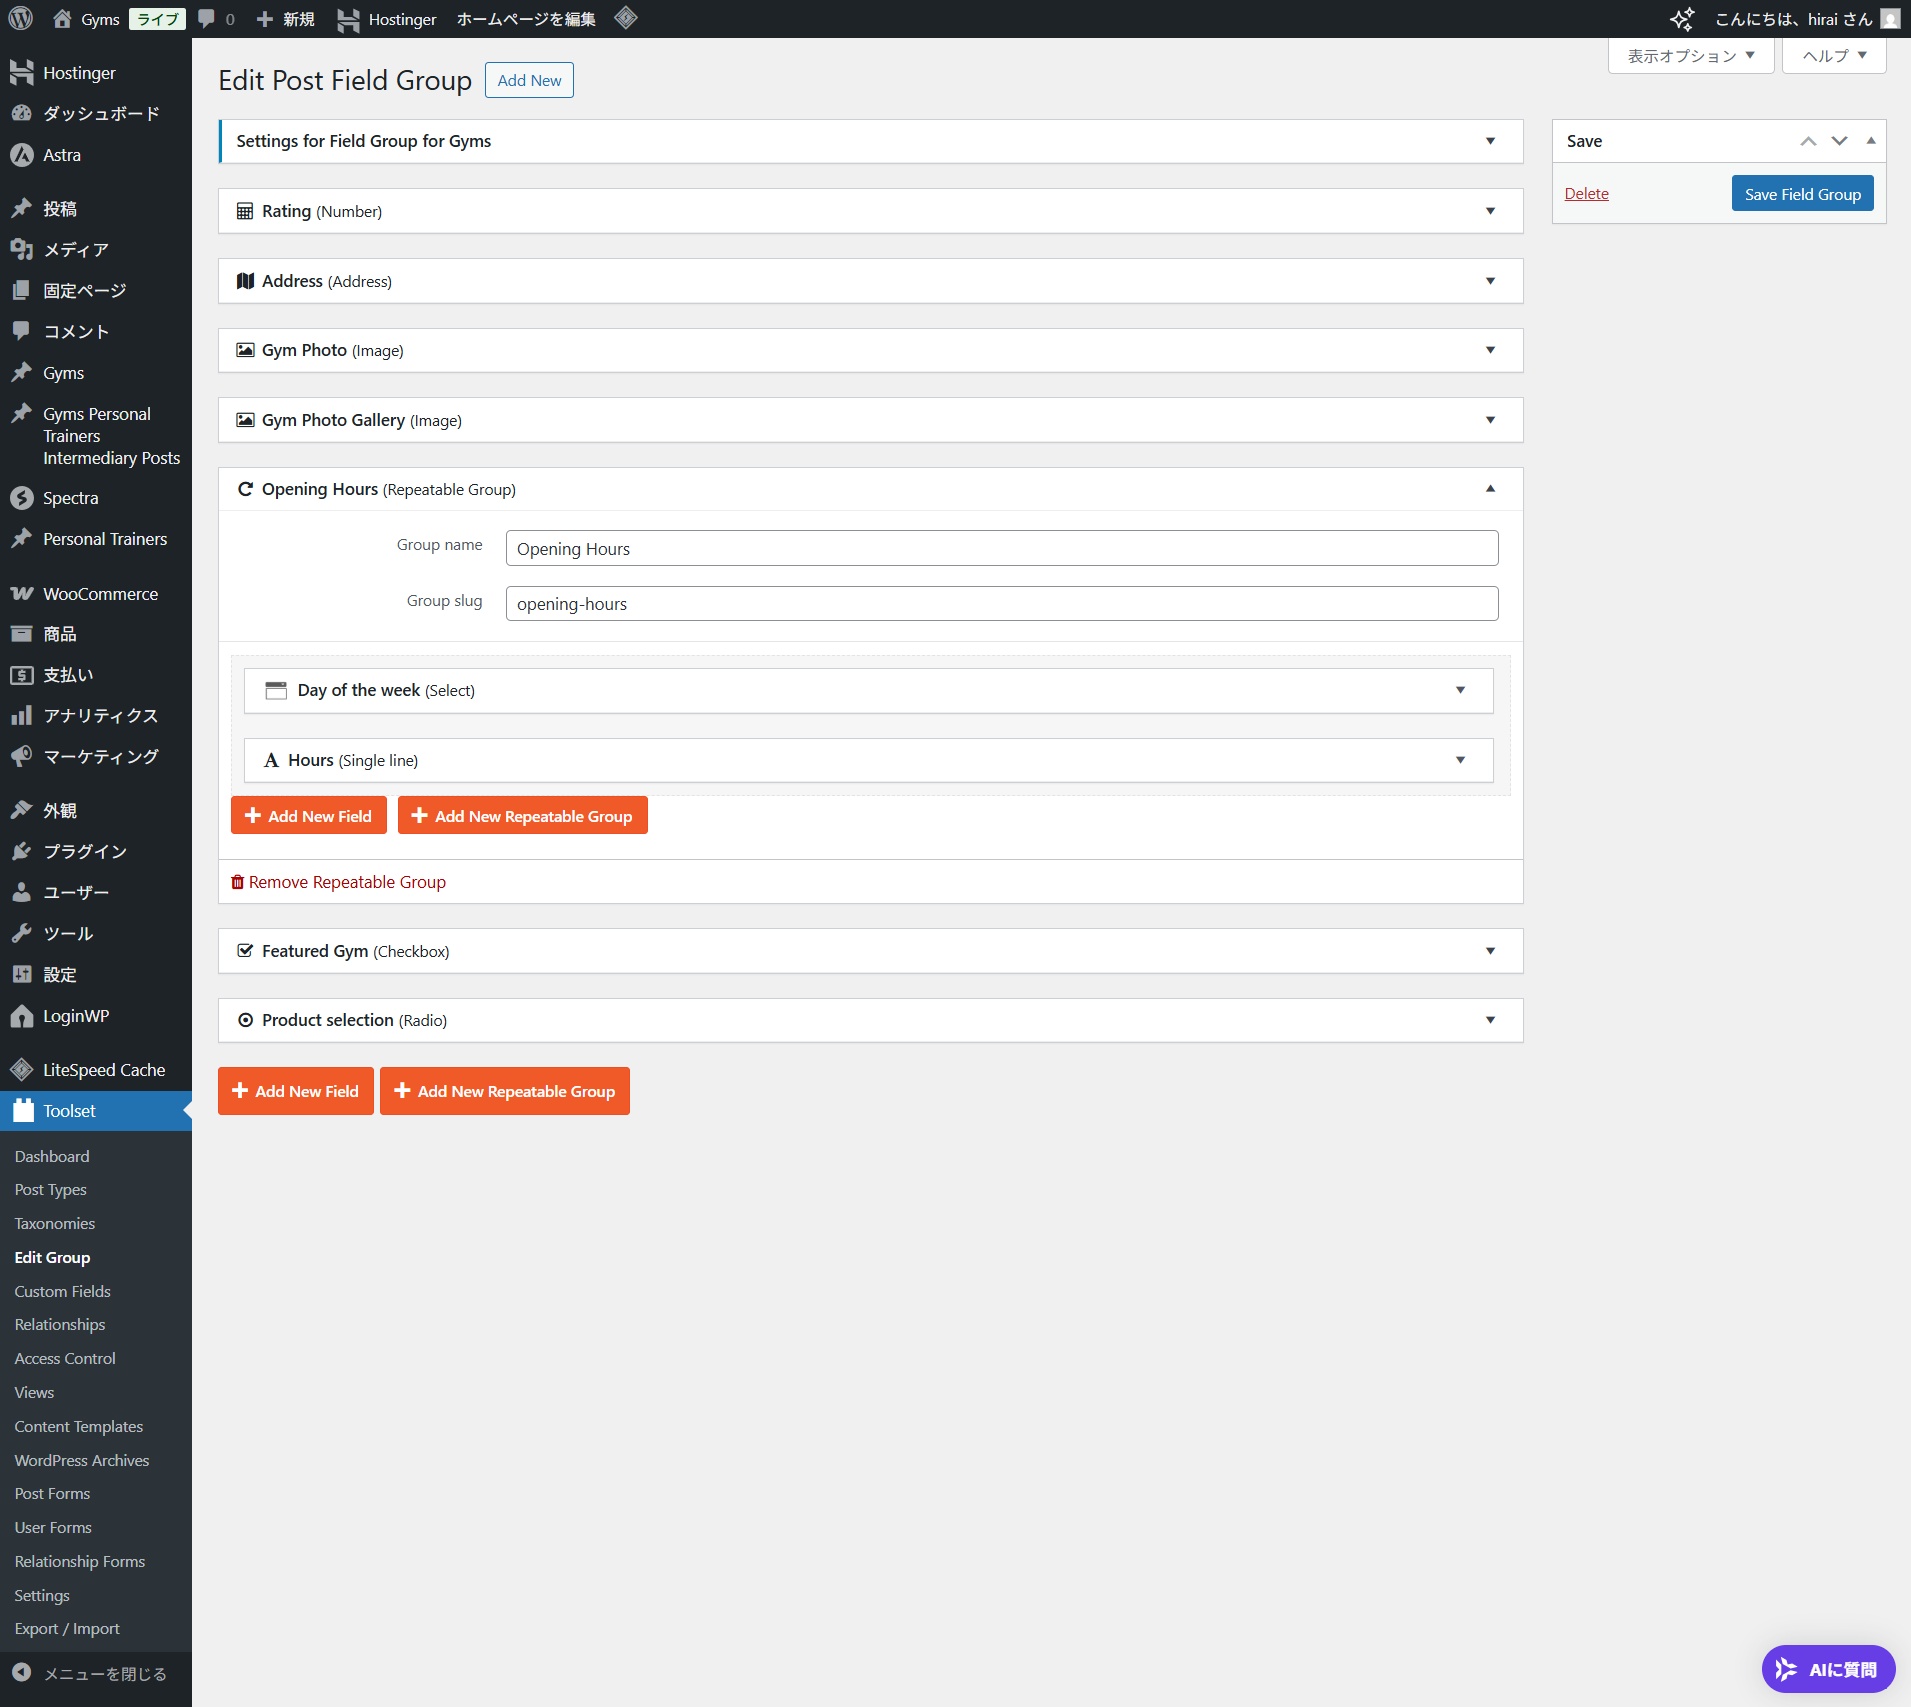Expand the Product selection (Radio) field

coord(1490,1020)
